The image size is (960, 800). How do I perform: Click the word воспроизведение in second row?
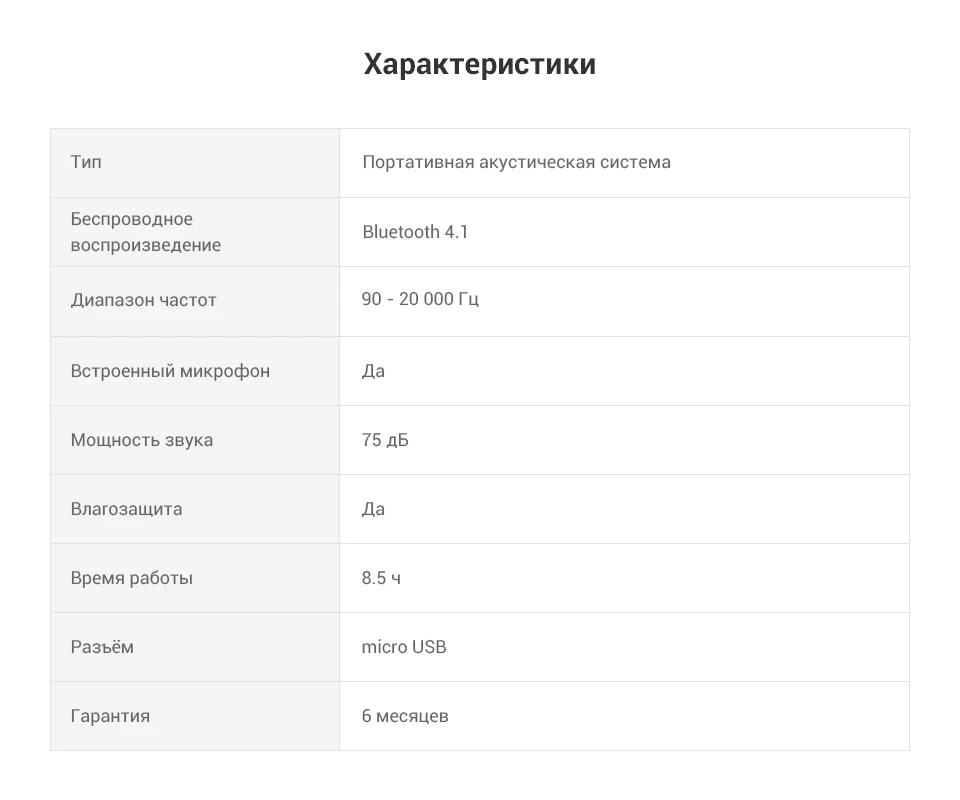[x=146, y=245]
